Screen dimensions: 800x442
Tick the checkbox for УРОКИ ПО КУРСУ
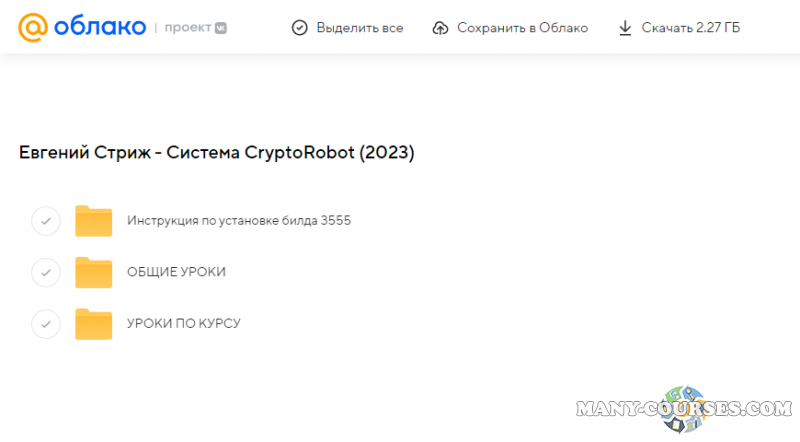(46, 324)
